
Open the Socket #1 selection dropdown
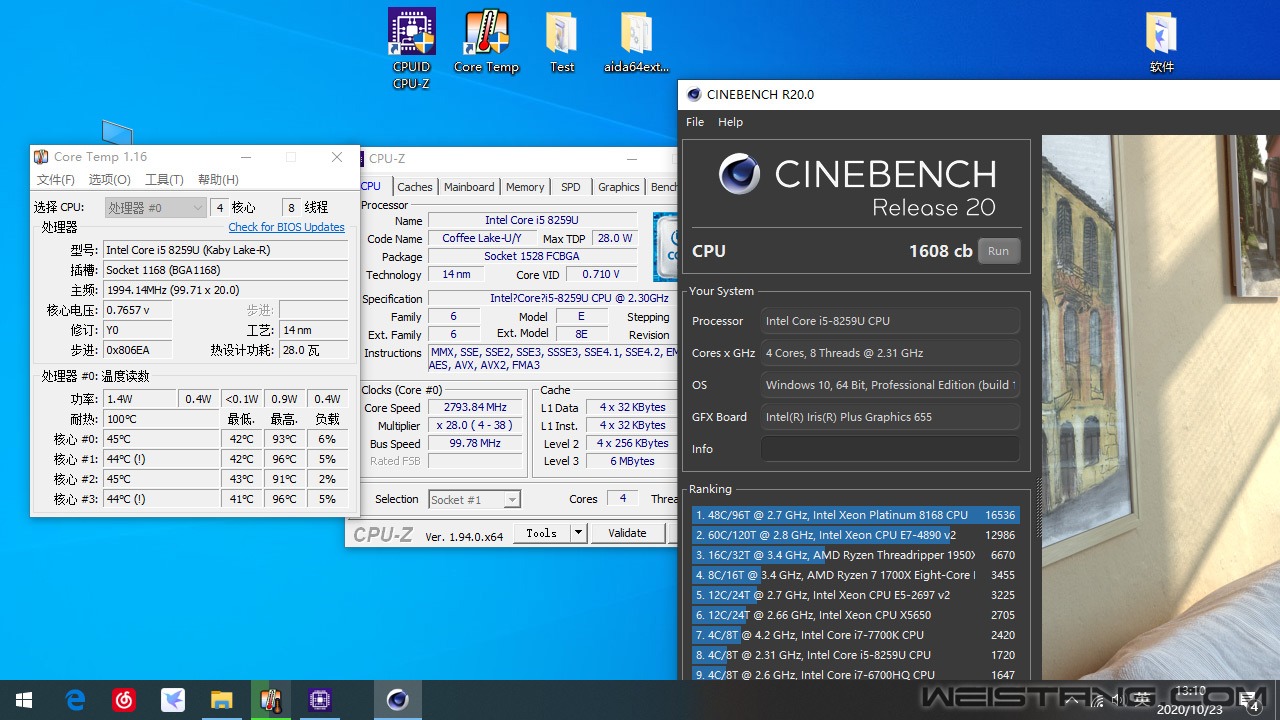tap(475, 500)
